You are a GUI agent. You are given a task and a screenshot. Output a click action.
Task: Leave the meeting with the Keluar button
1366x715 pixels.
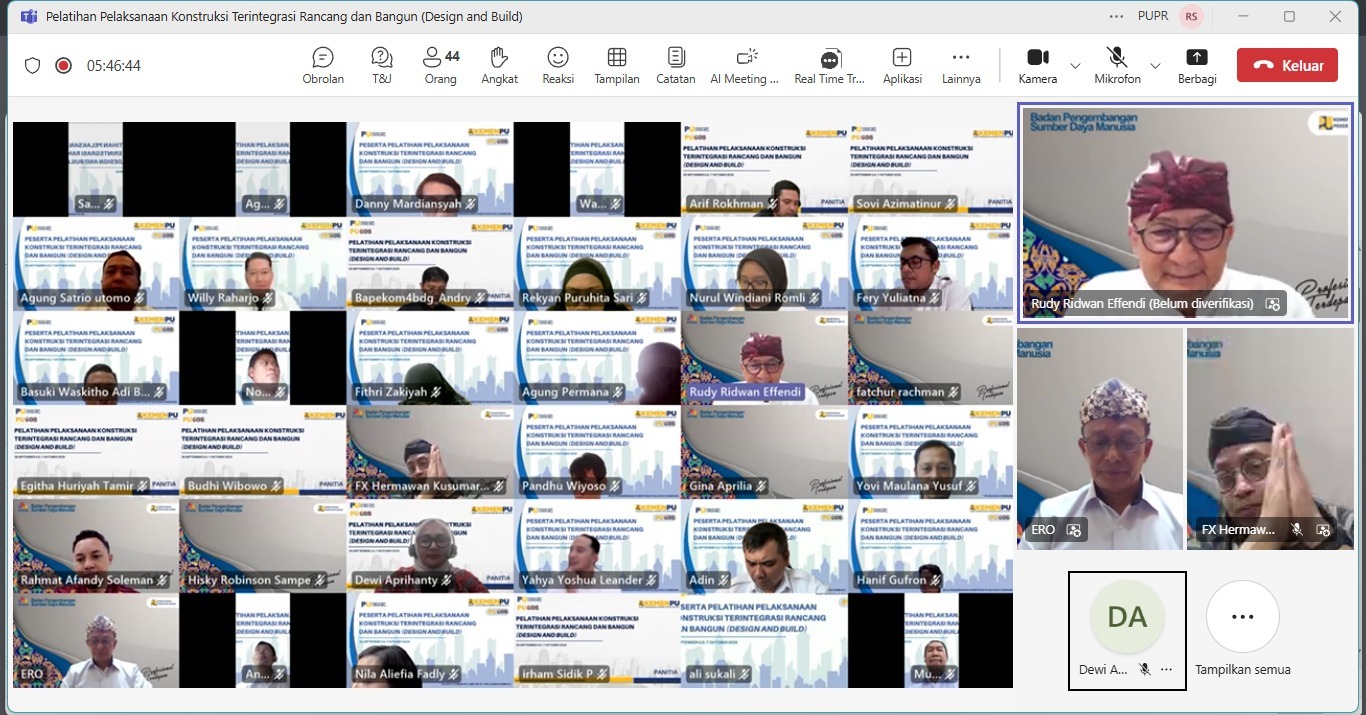click(1286, 65)
